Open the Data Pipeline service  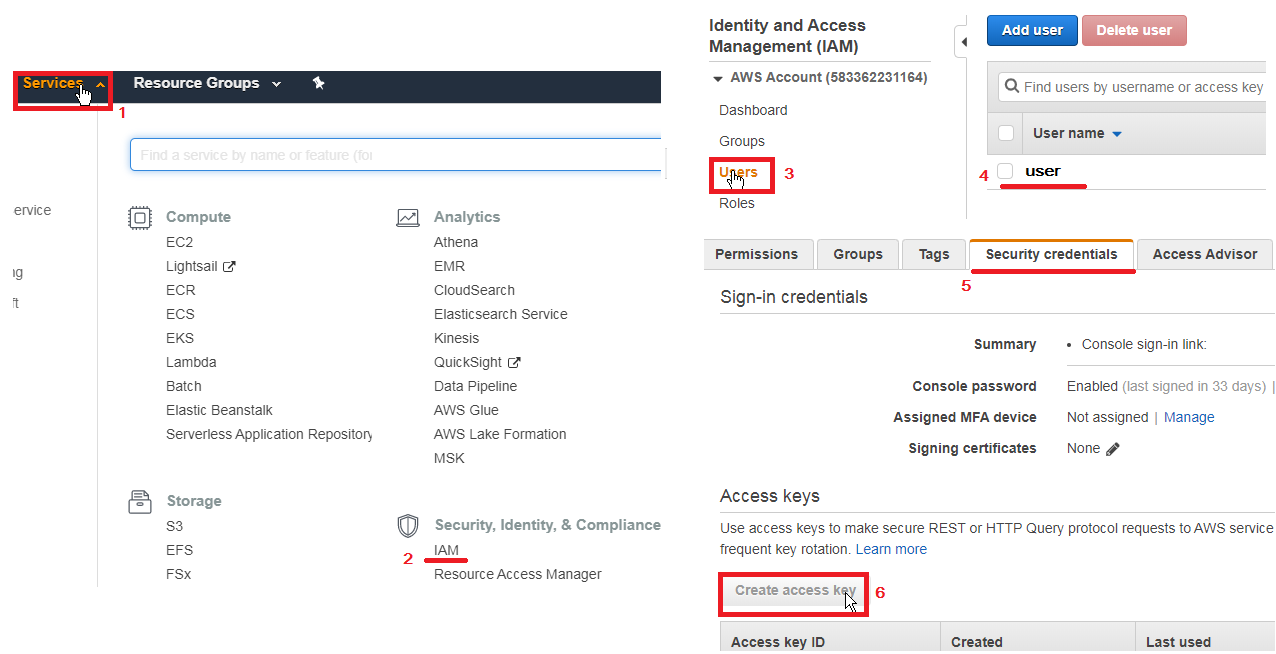[476, 386]
